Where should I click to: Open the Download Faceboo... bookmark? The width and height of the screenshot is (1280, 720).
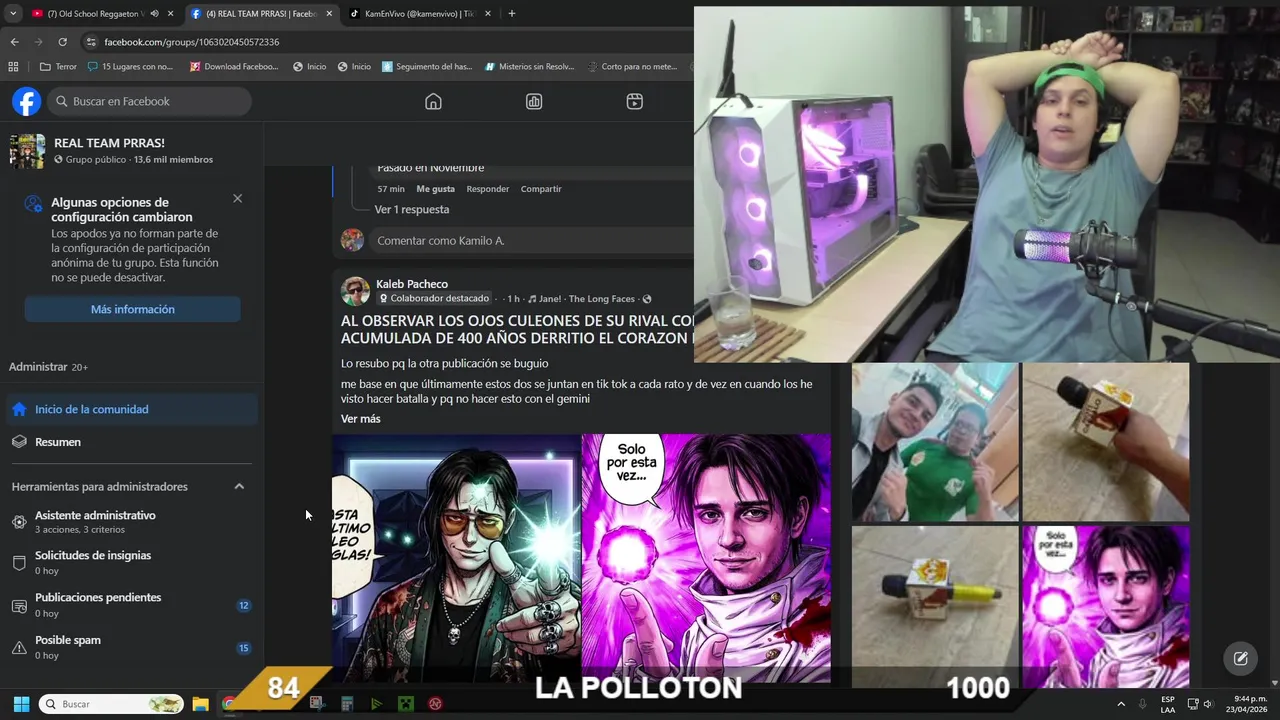point(233,67)
